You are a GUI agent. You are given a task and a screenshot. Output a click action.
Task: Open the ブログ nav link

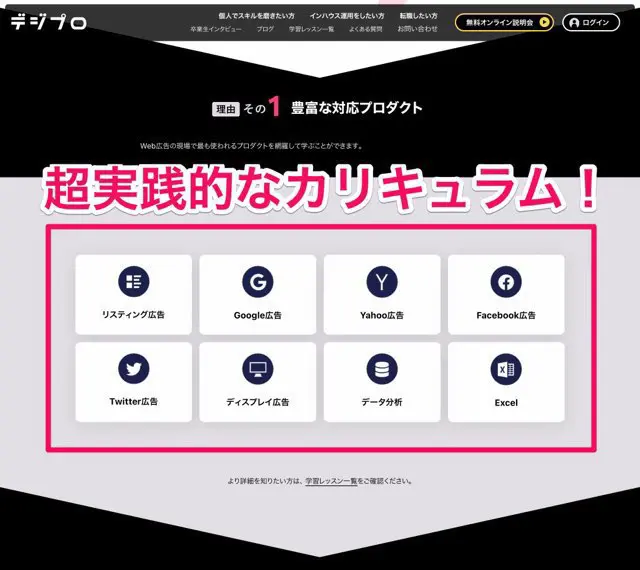click(x=265, y=29)
